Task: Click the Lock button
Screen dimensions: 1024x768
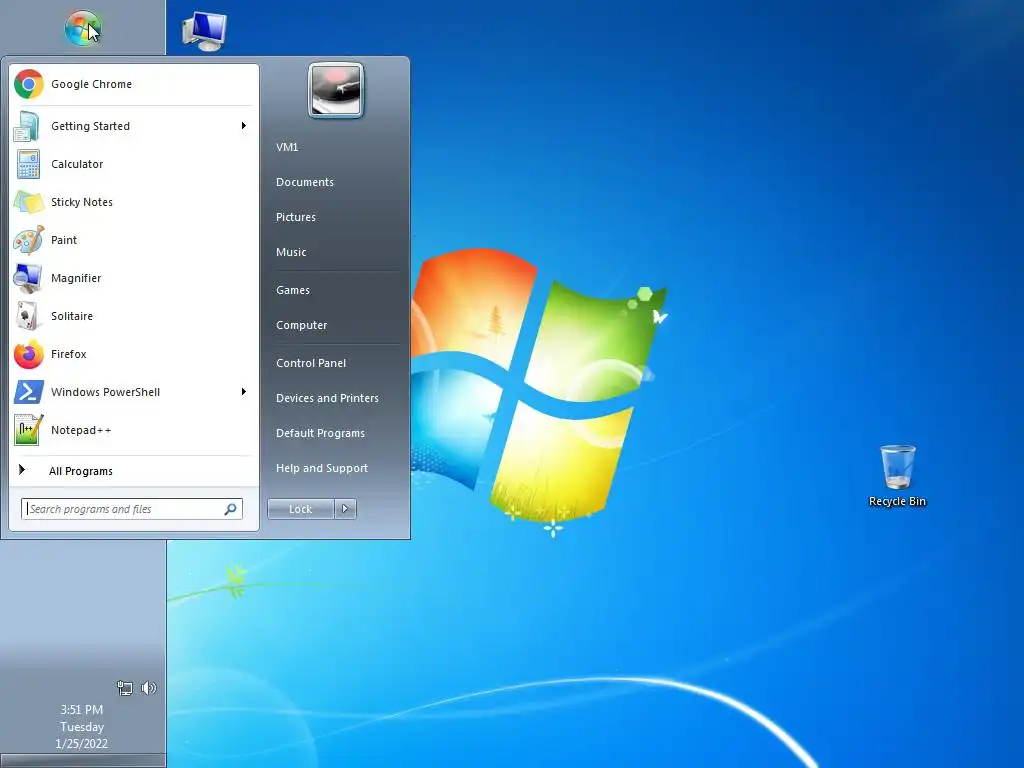Action: coord(300,509)
